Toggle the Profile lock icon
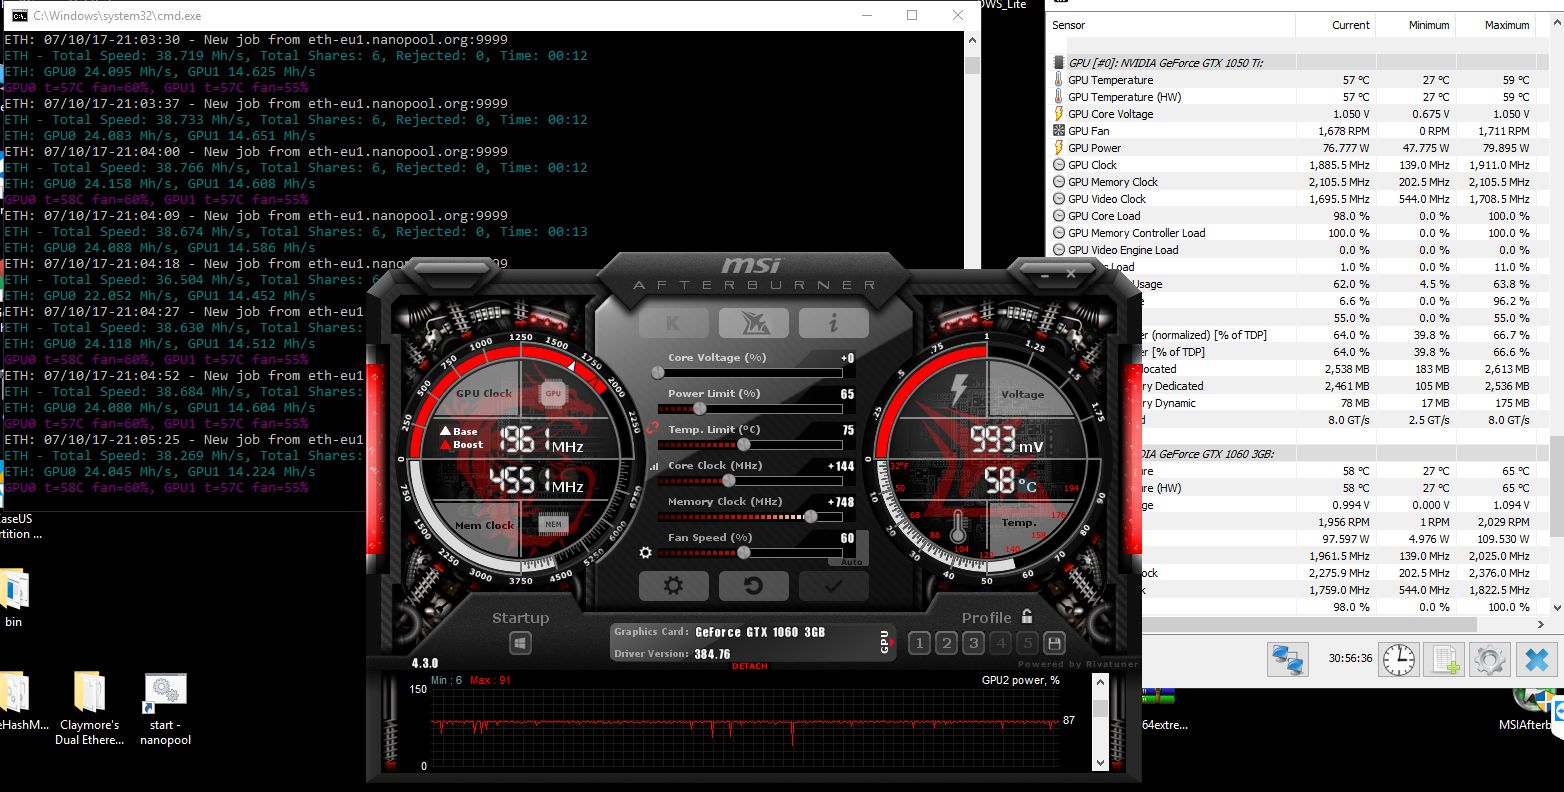Image resolution: width=1564 pixels, height=792 pixels. pos(1026,616)
